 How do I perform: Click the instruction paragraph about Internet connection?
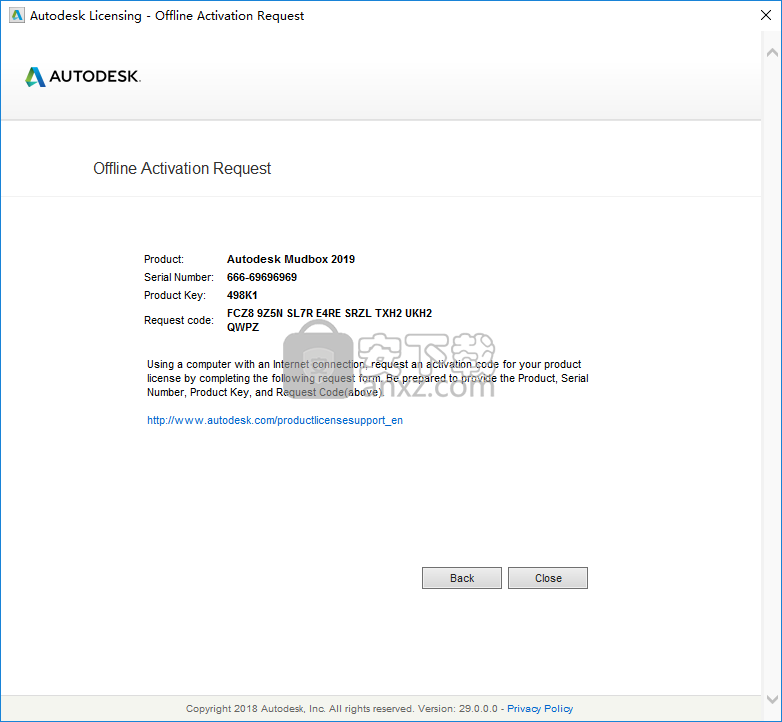click(368, 378)
